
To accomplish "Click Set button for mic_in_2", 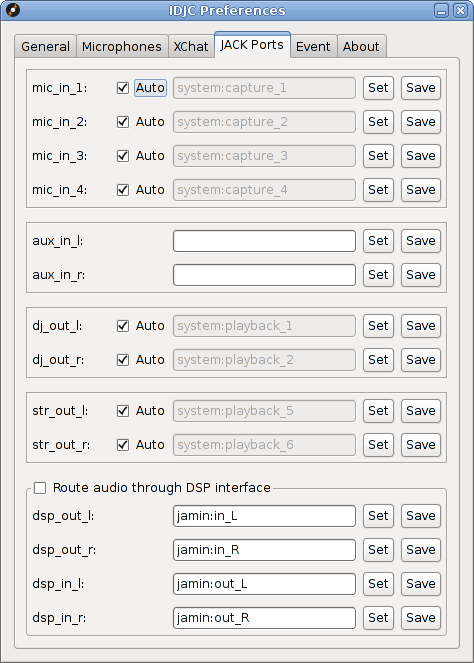I will tap(378, 122).
